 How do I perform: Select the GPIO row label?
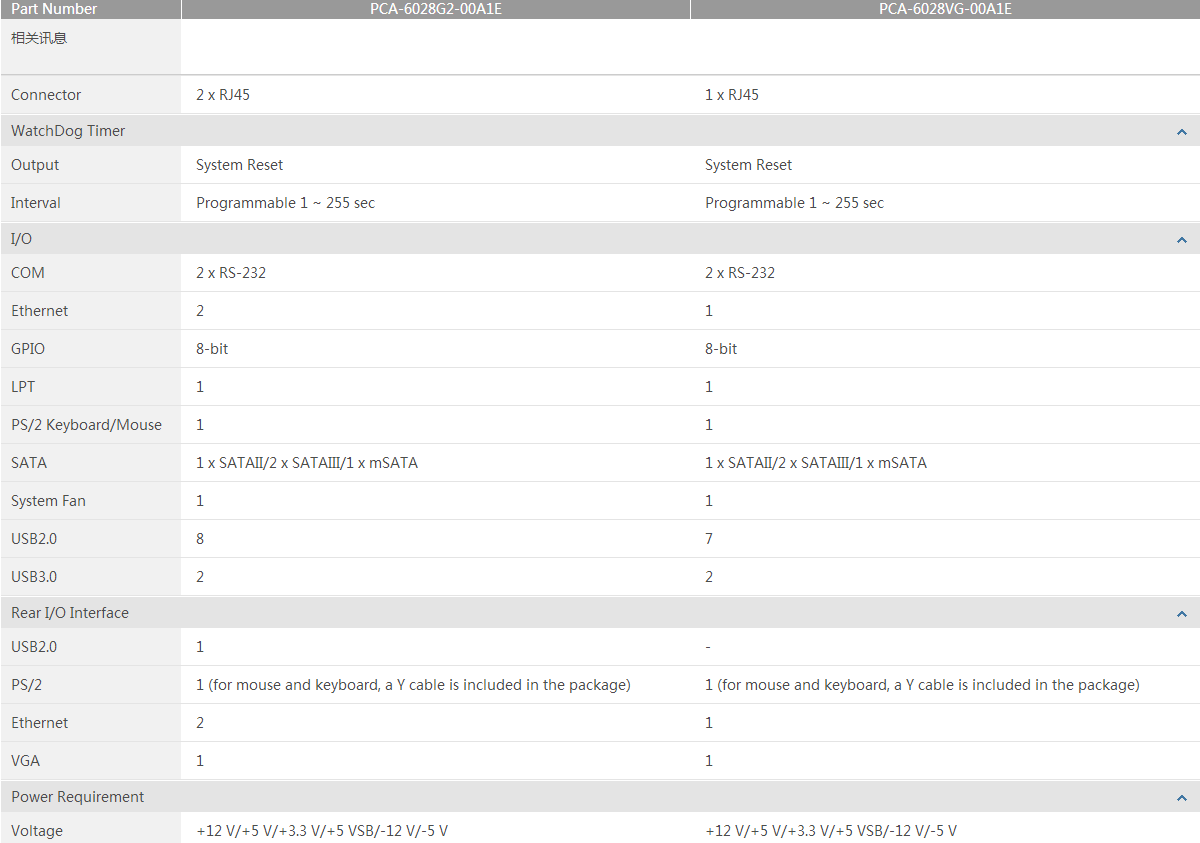coord(28,349)
